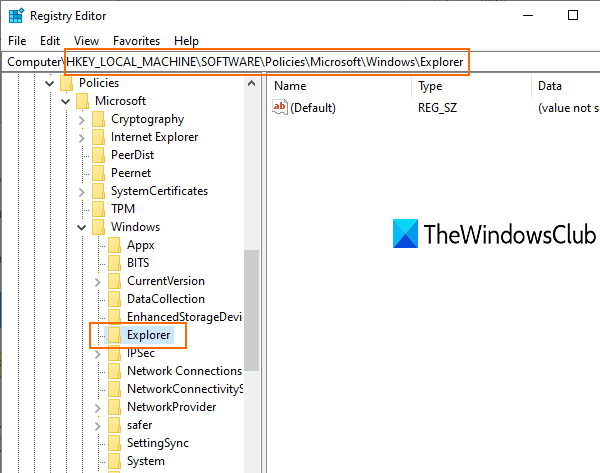Click the Microsoft folder icon

click(x=83, y=101)
